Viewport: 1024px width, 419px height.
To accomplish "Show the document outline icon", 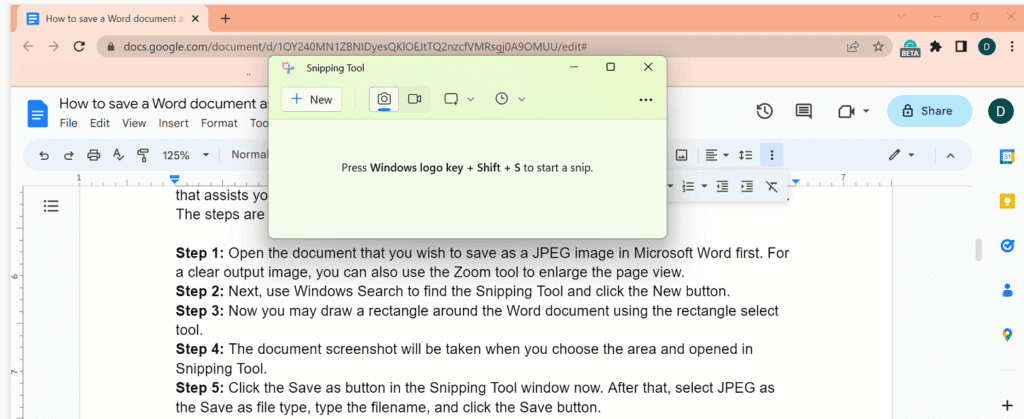I will pos(51,206).
